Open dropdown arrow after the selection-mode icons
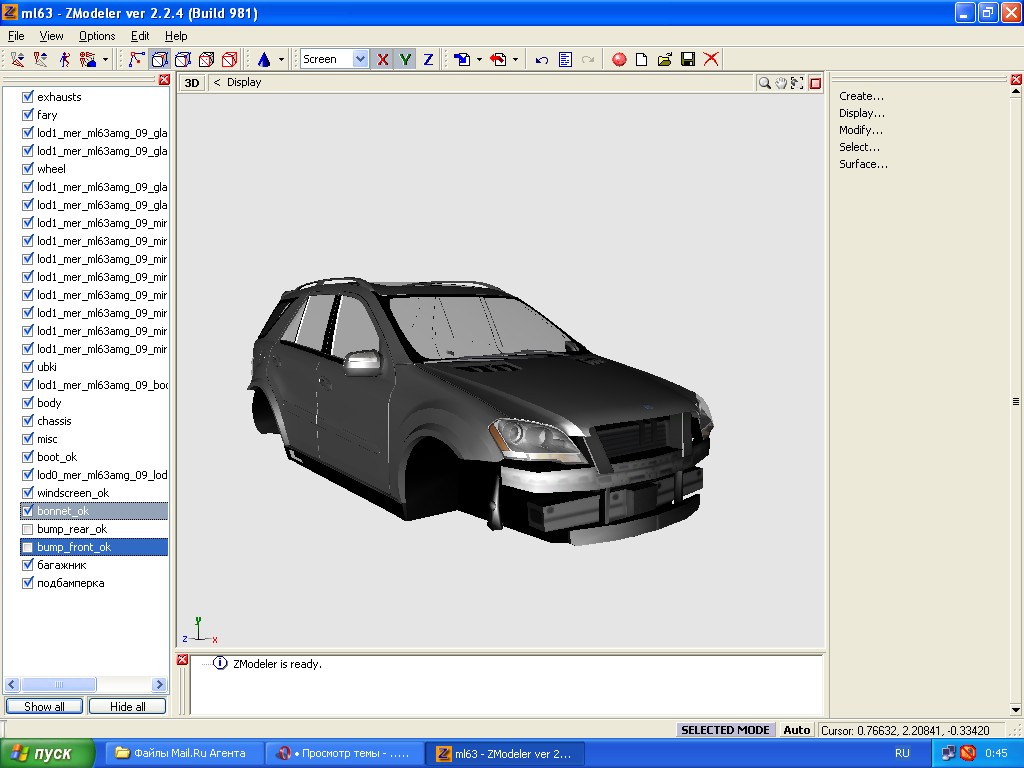Screen dimensions: 1024x768 (105, 59)
